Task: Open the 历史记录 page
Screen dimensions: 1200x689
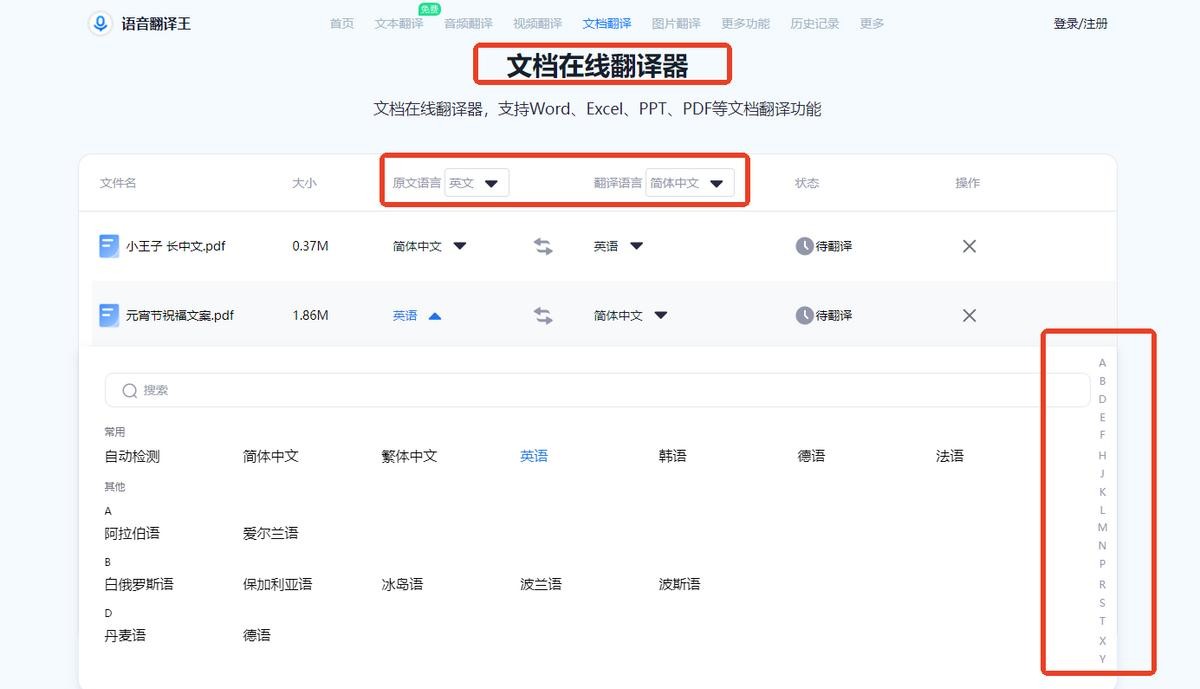Action: coord(814,23)
